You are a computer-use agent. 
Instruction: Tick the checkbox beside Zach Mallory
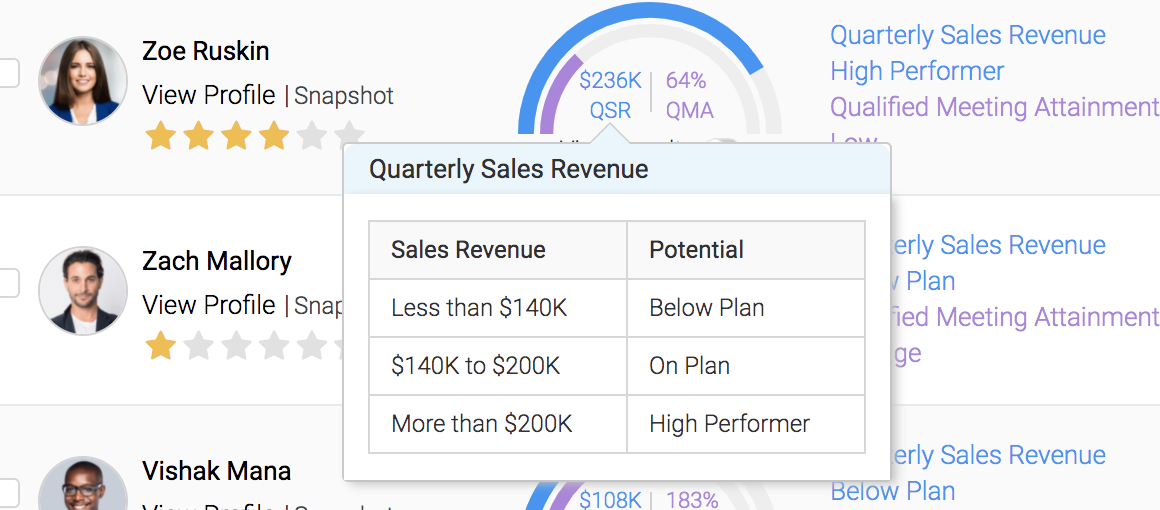8,283
